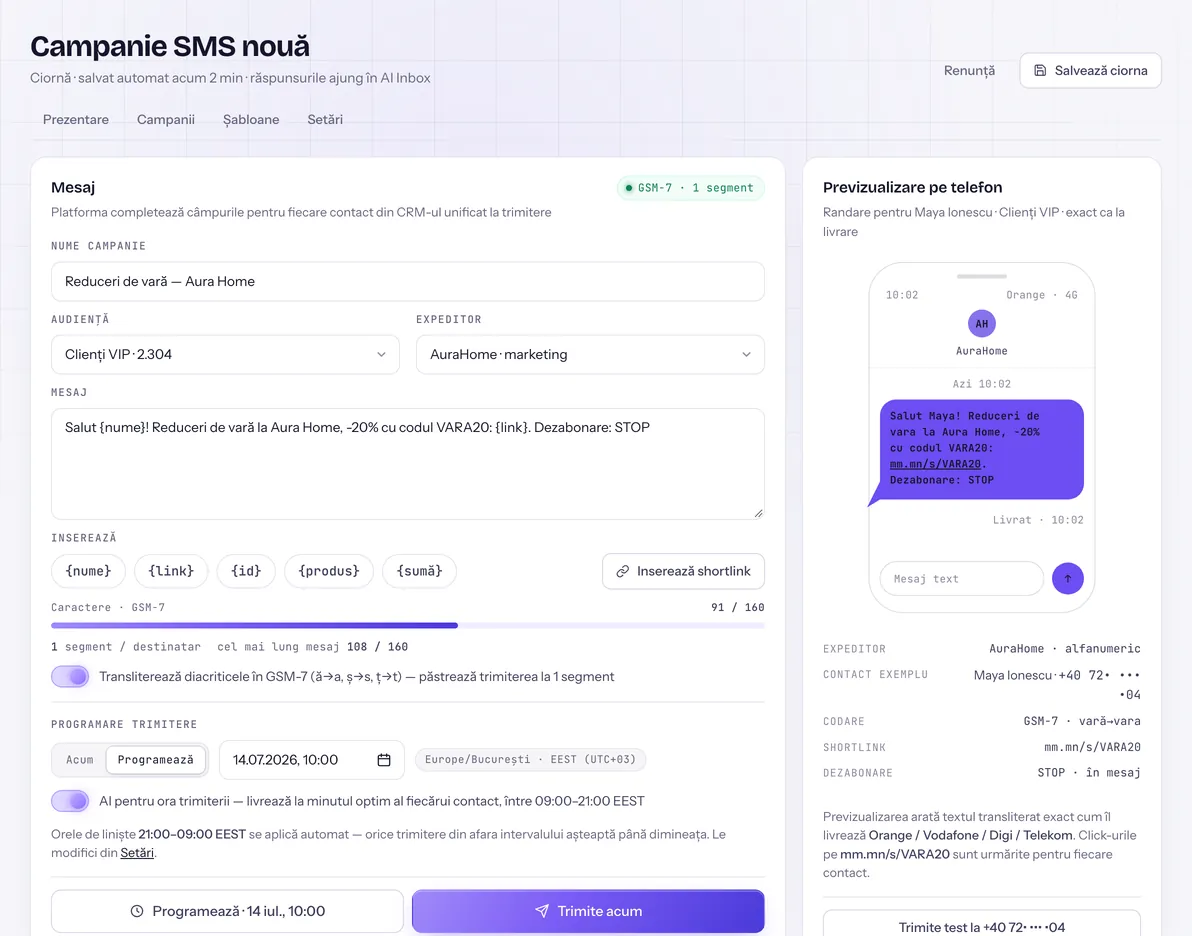Viewport: 1192px width, 936px height.
Task: Click the resize handle of Mesaj textarea
Action: [x=758, y=513]
